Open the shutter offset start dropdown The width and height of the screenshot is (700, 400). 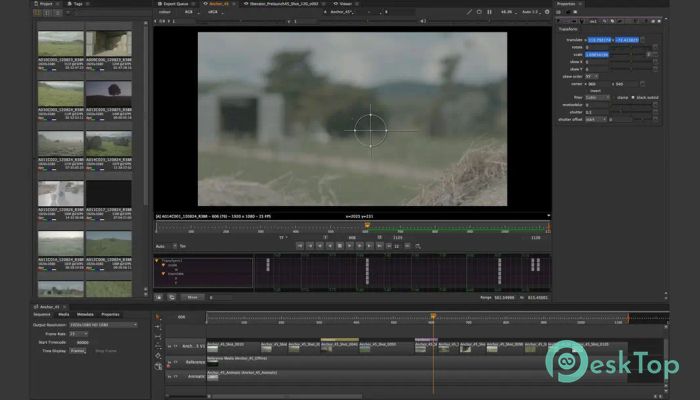596,119
